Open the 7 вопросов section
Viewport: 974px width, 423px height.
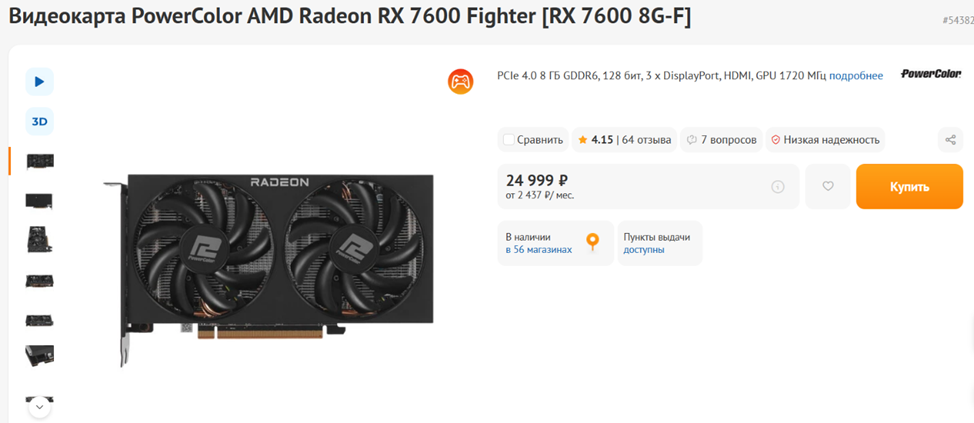pyautogui.click(x=721, y=140)
